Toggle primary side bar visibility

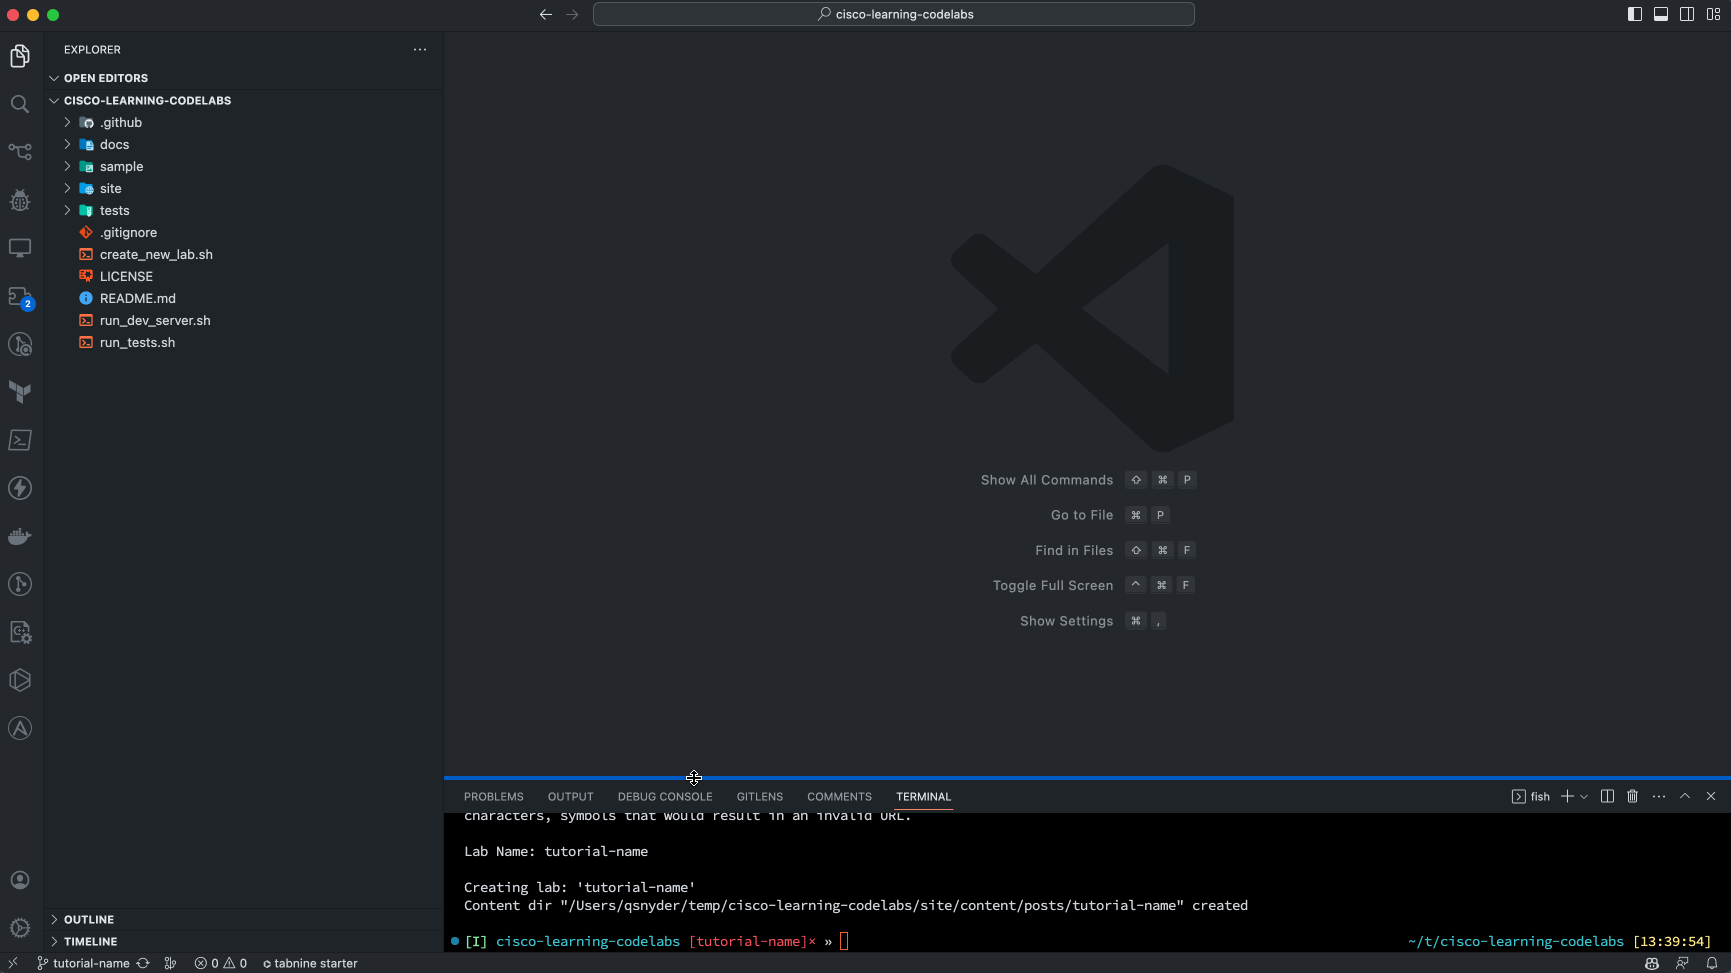1635,14
